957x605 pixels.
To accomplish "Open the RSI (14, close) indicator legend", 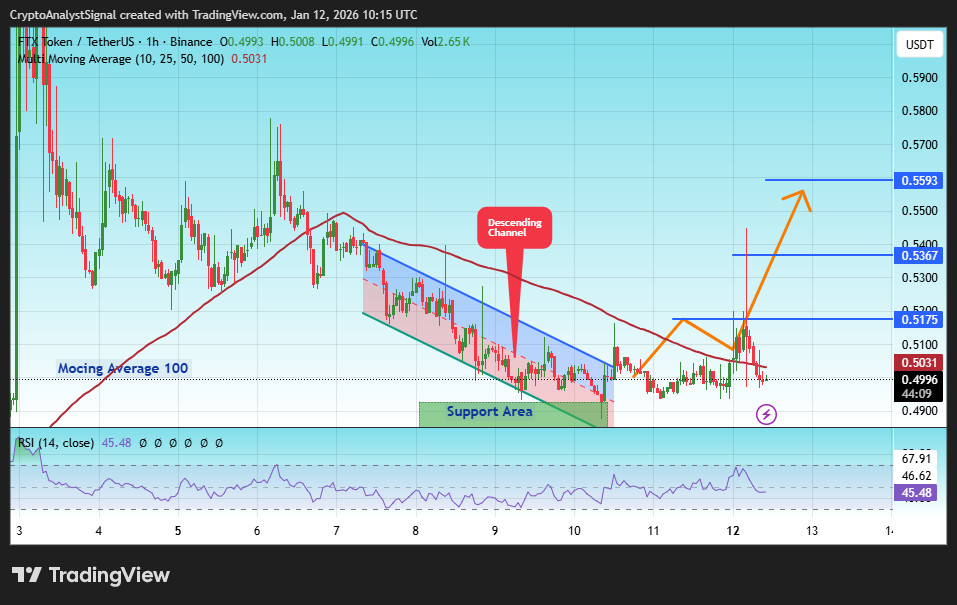I will click(56, 443).
